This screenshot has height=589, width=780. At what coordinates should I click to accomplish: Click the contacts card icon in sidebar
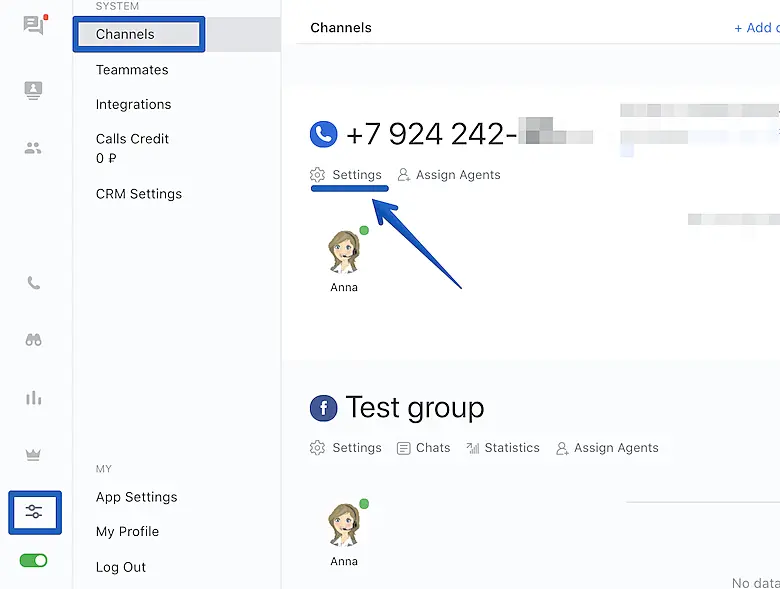(34, 90)
